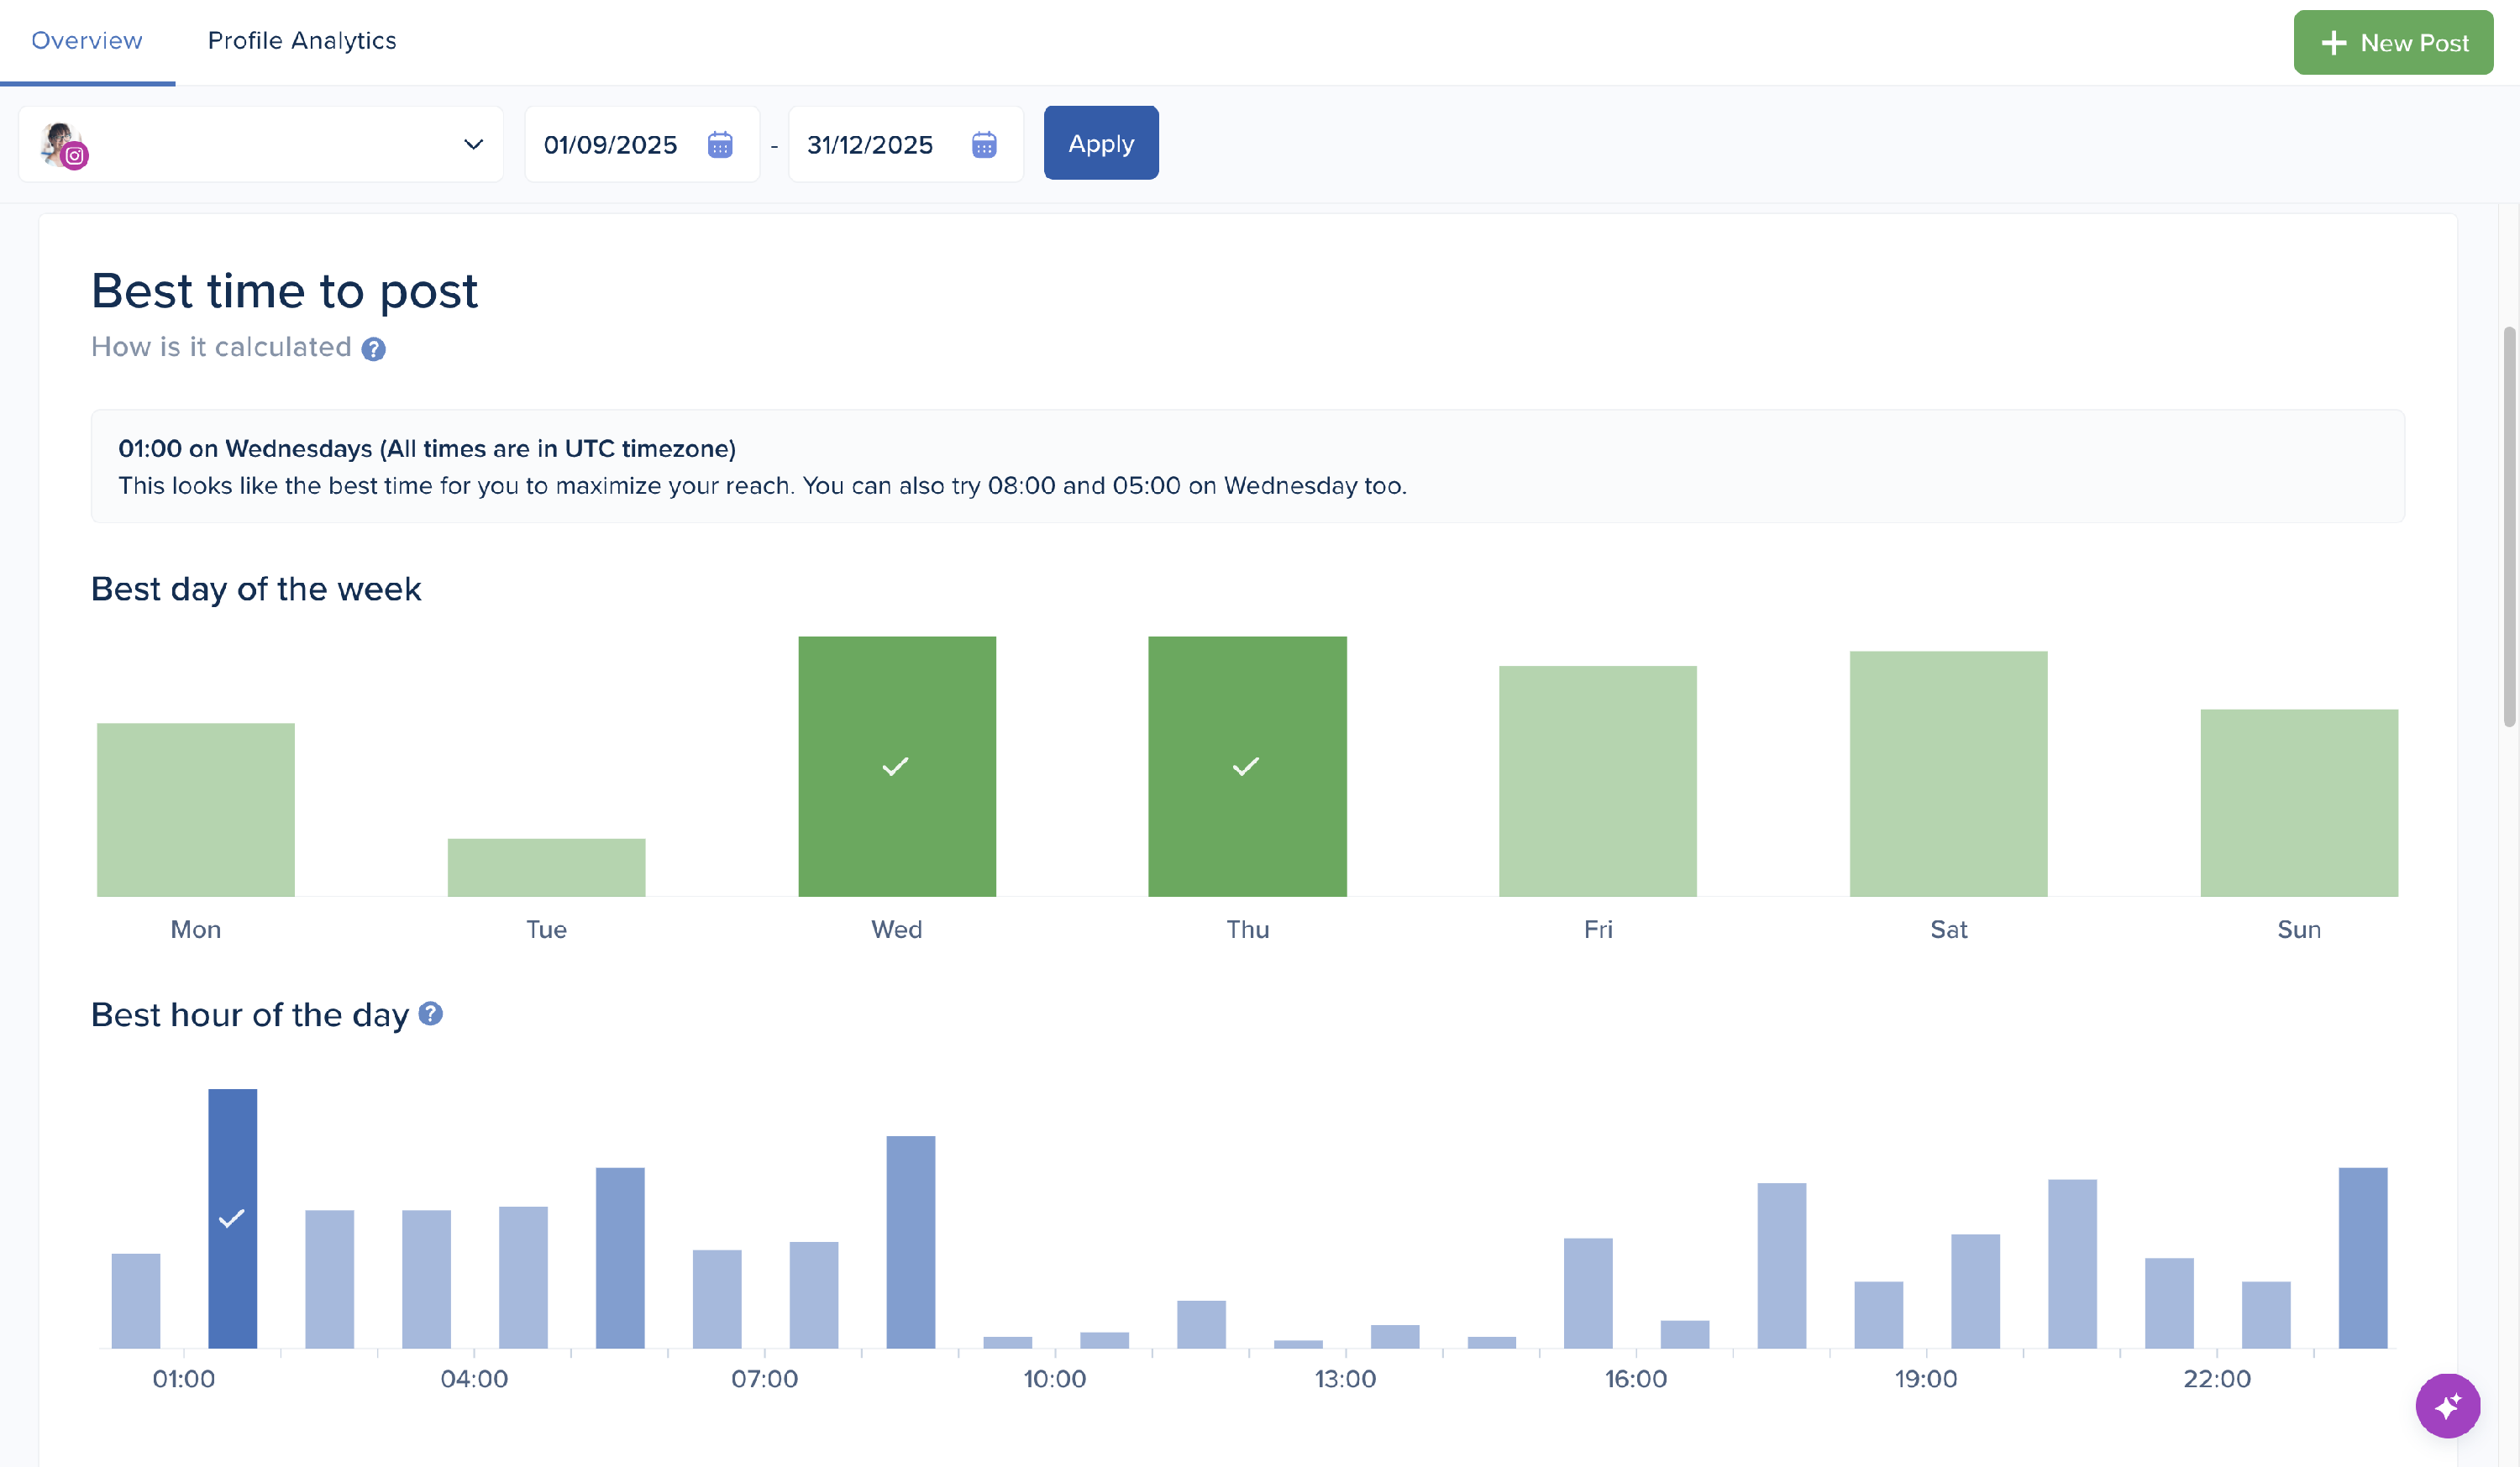Open the start date calendar picker icon
The width and height of the screenshot is (2520, 1467).
[719, 145]
